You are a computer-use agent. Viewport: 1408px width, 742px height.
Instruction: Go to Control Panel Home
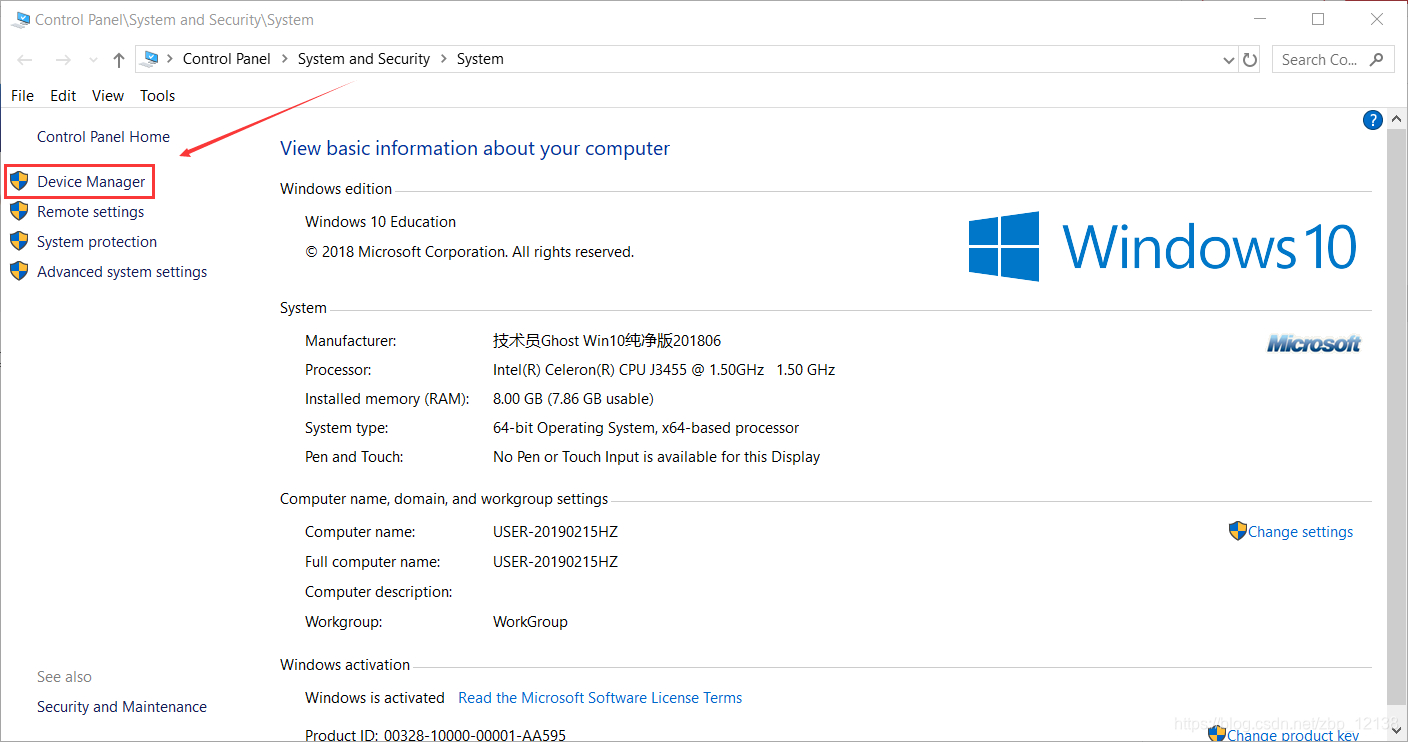click(103, 137)
